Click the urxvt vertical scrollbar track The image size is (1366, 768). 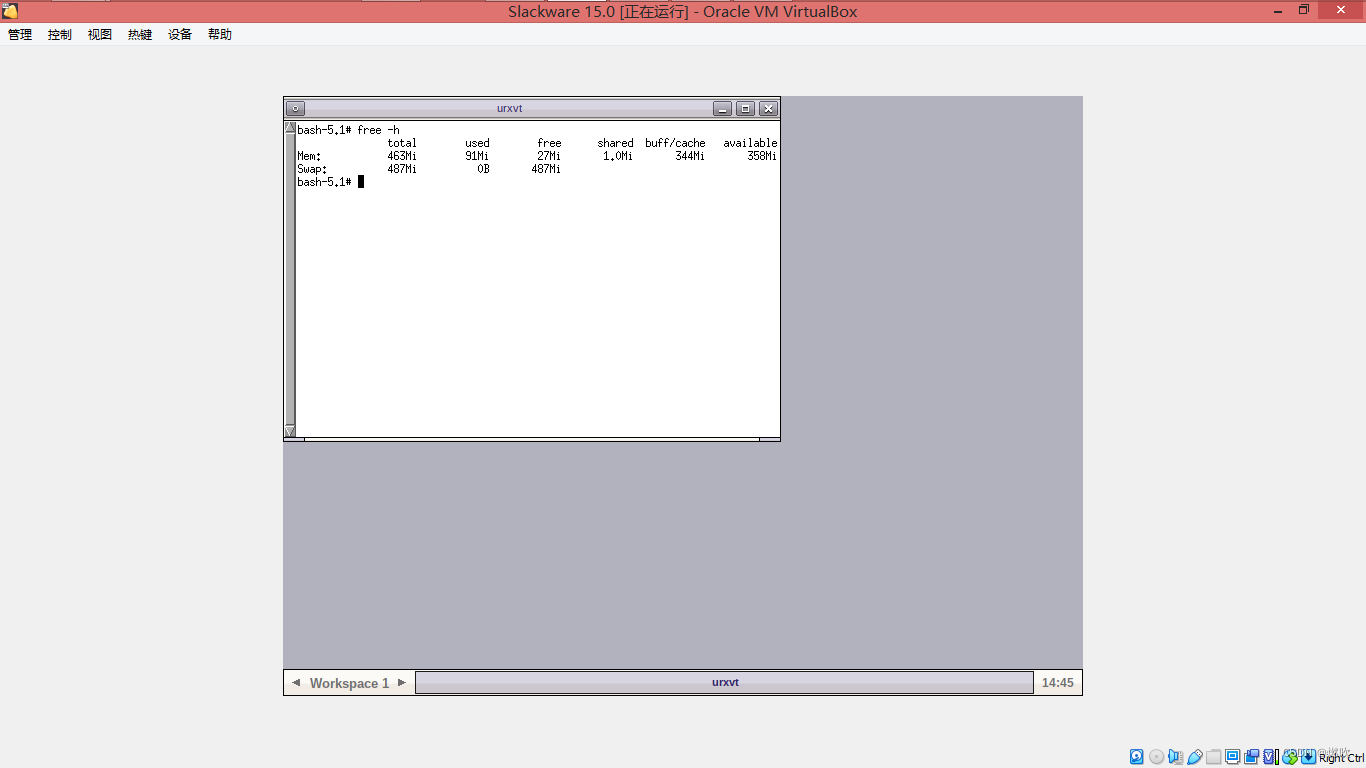290,280
